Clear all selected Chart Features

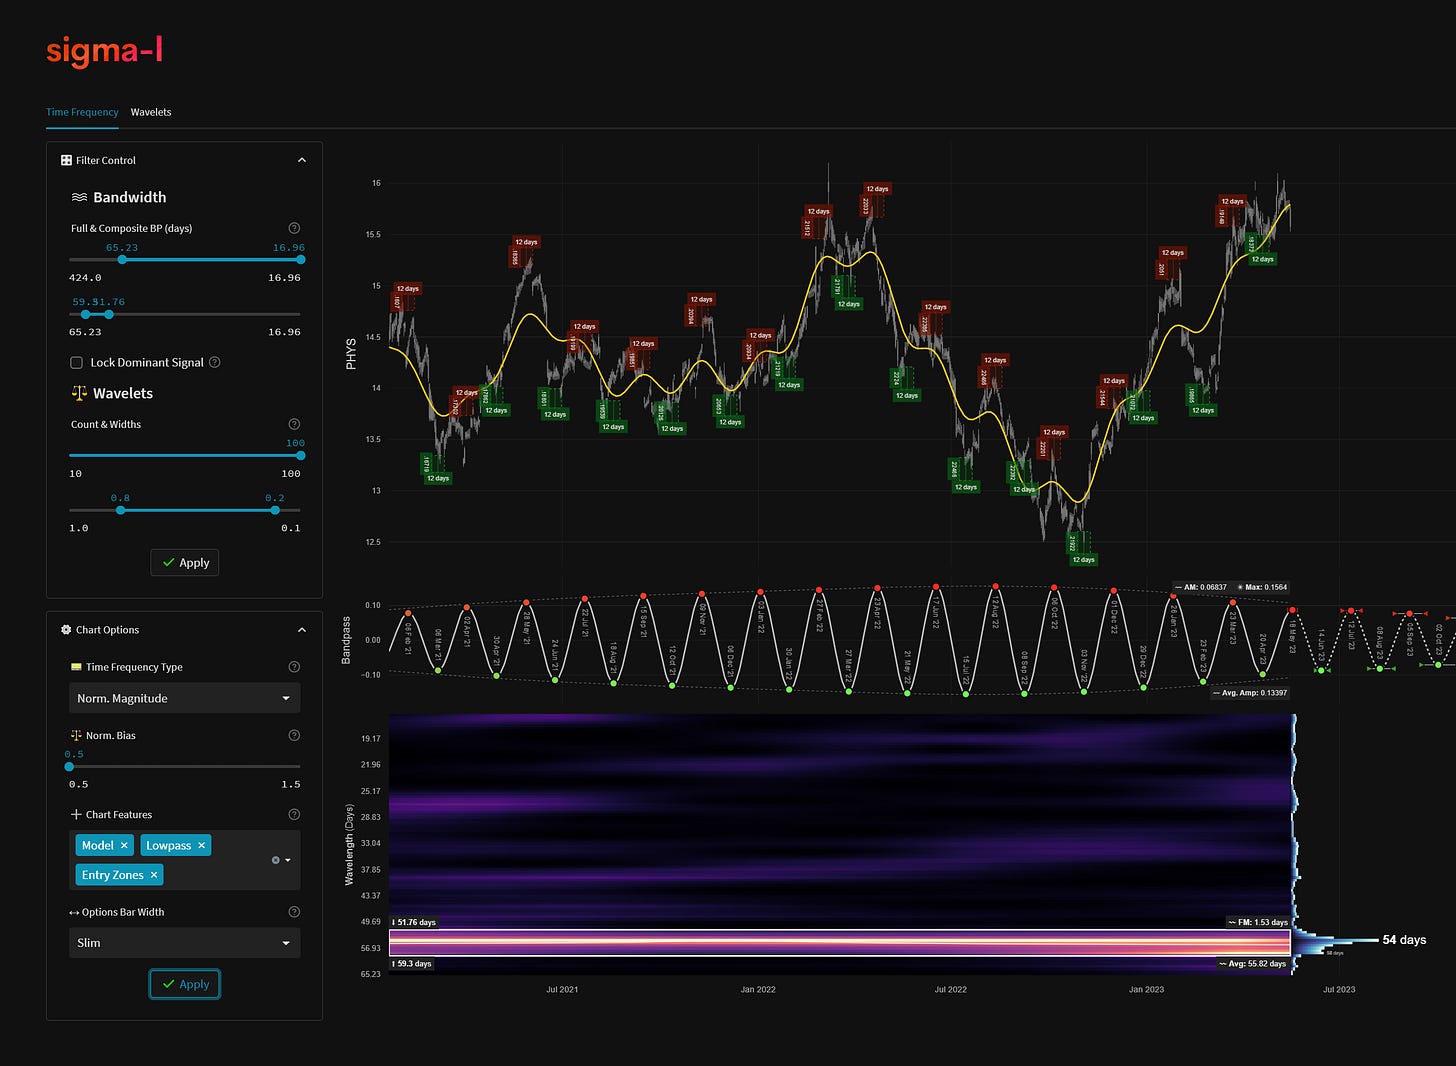pyautogui.click(x=275, y=860)
